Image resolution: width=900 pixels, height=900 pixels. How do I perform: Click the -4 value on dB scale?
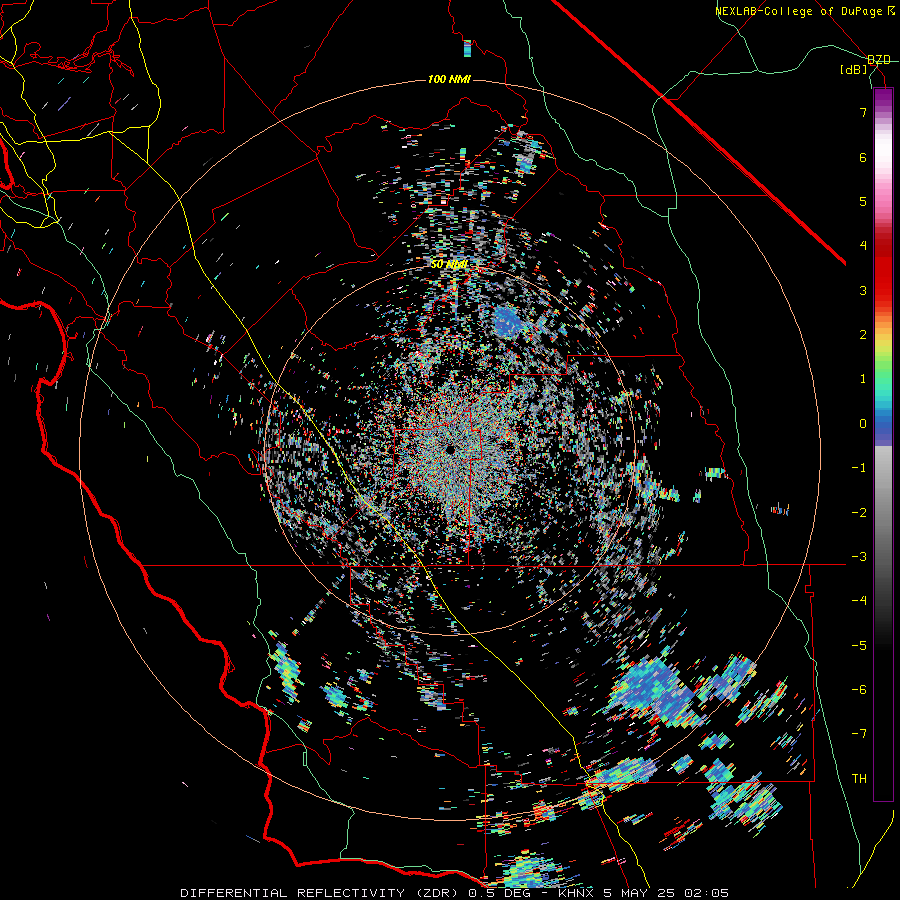point(859,601)
